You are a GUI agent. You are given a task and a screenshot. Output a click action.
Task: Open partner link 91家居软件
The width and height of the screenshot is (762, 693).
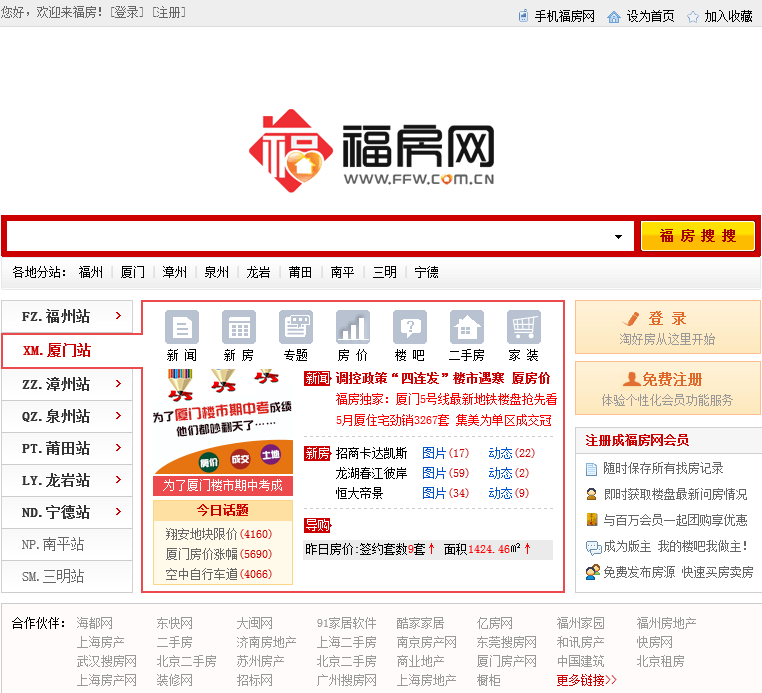[346, 623]
